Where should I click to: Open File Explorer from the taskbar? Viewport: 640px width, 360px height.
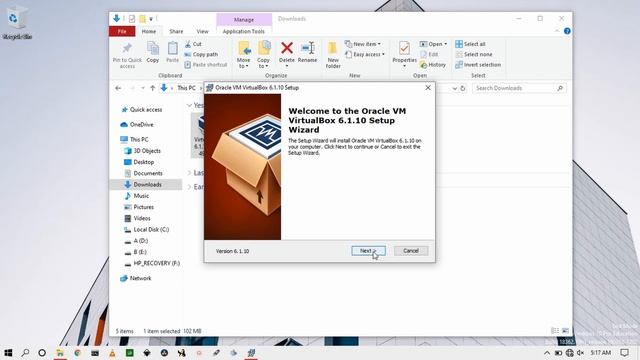pos(60,353)
